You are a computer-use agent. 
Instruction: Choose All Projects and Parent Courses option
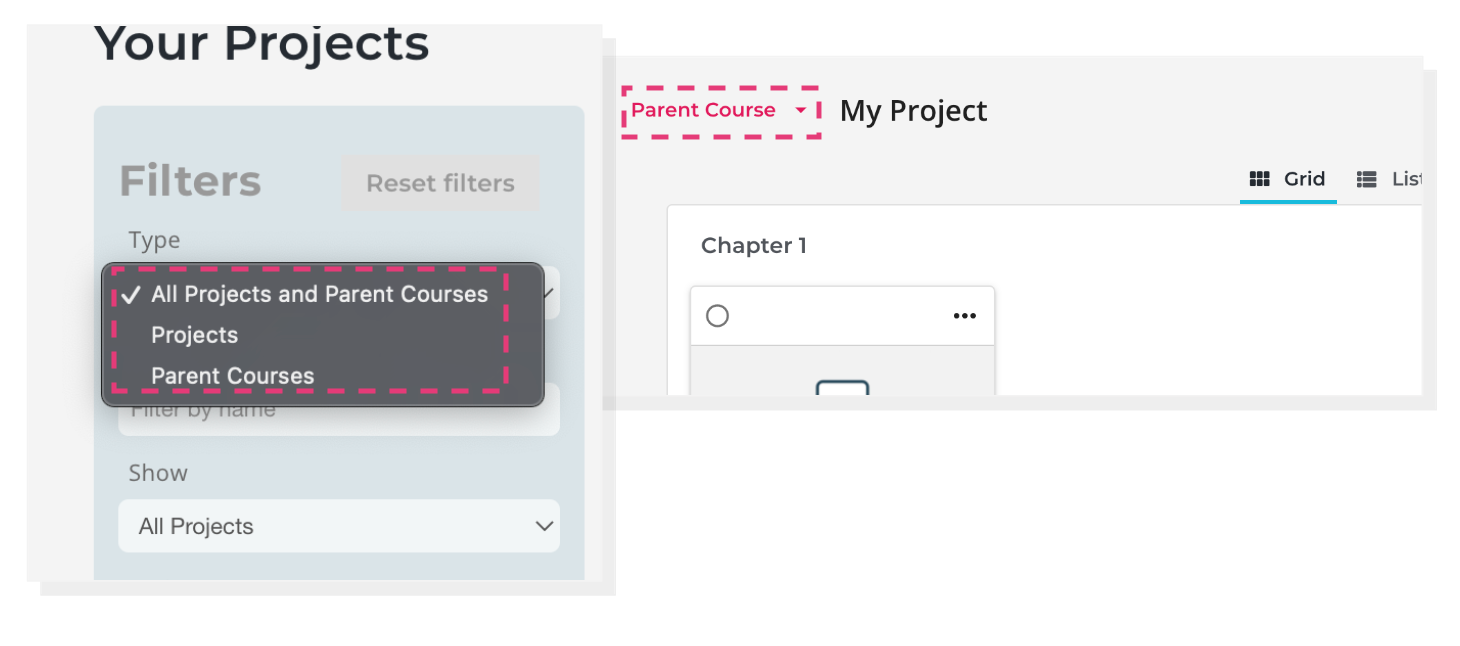click(320, 294)
